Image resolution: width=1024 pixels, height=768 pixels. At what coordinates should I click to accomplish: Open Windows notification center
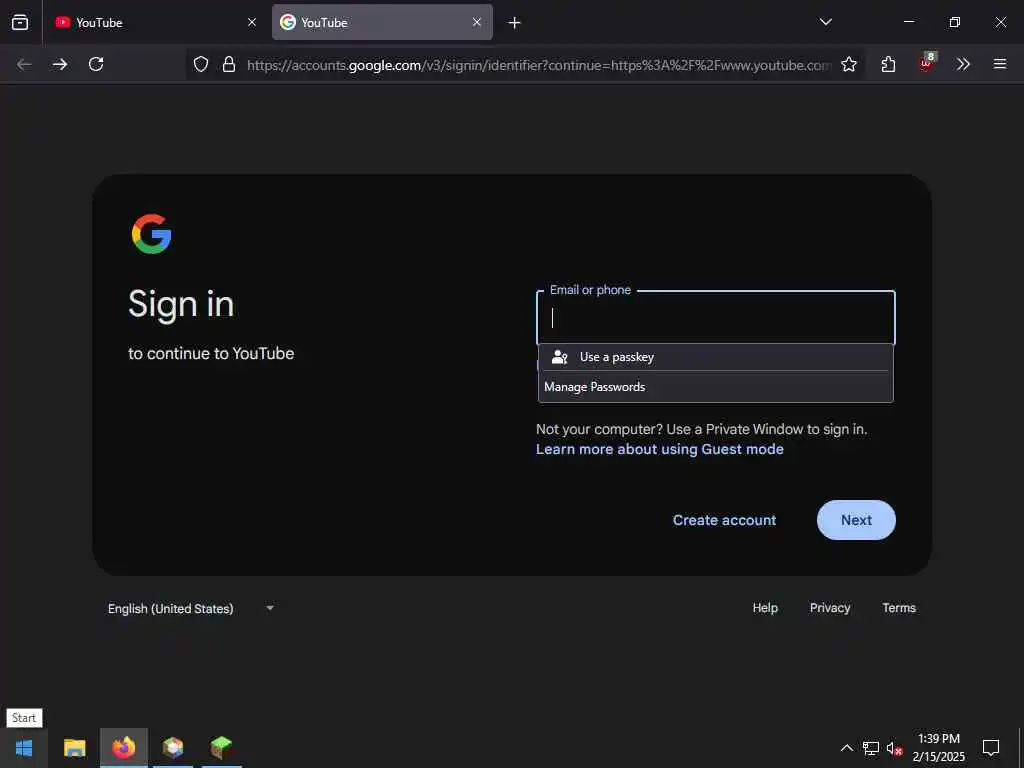click(x=991, y=748)
